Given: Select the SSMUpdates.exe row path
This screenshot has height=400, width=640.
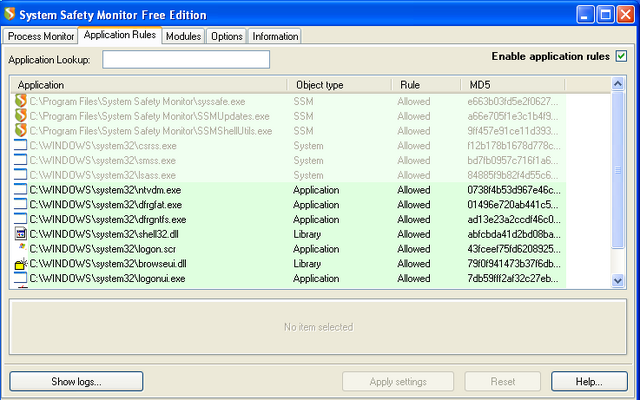Looking at the screenshot, I should tap(149, 116).
